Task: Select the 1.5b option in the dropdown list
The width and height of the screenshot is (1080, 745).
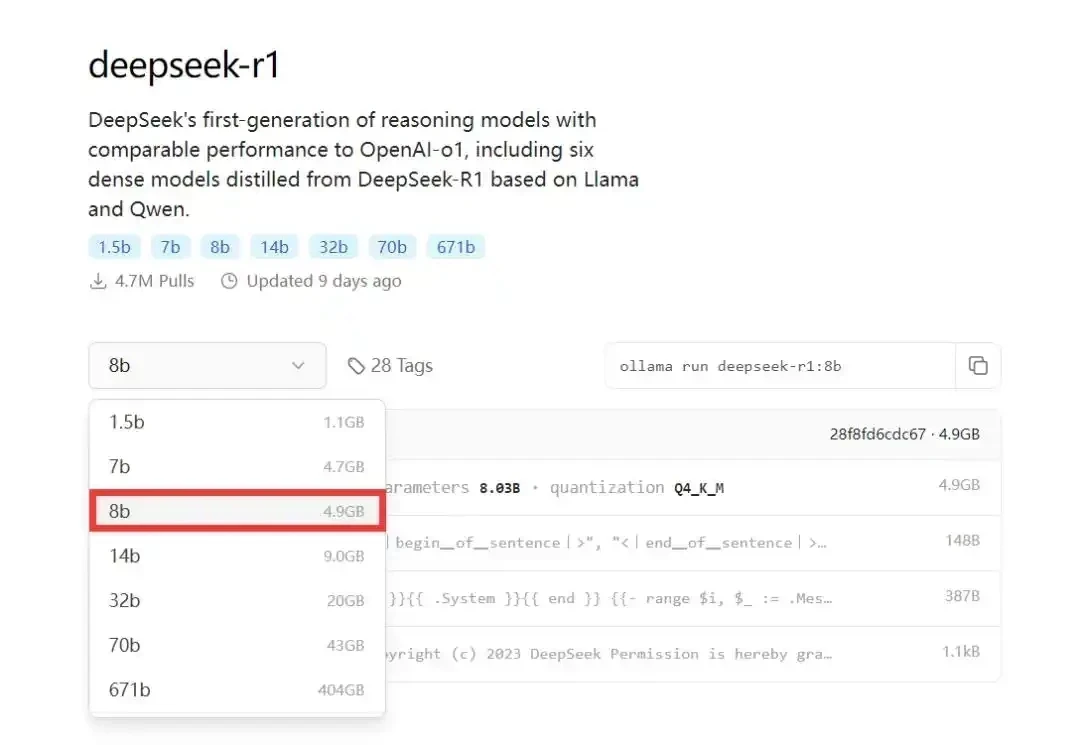Action: (x=237, y=422)
